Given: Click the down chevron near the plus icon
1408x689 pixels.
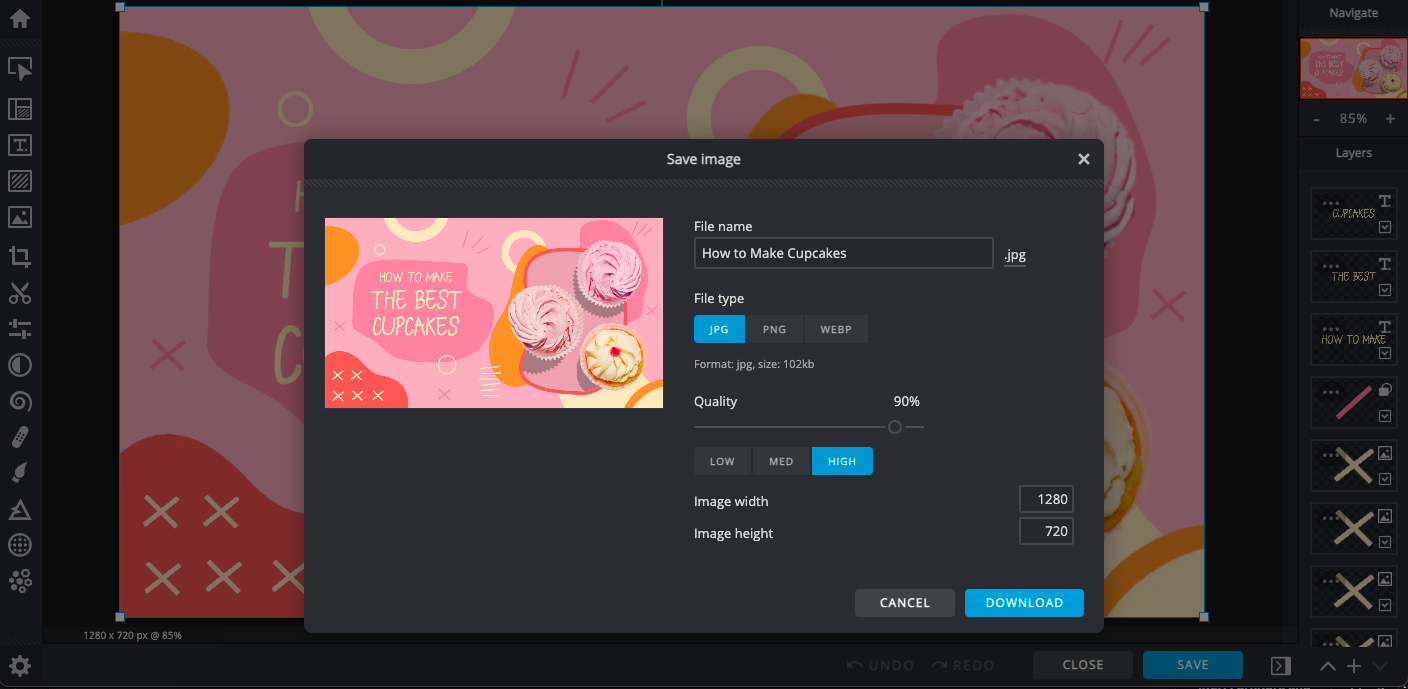Looking at the screenshot, I should coord(1380,666).
